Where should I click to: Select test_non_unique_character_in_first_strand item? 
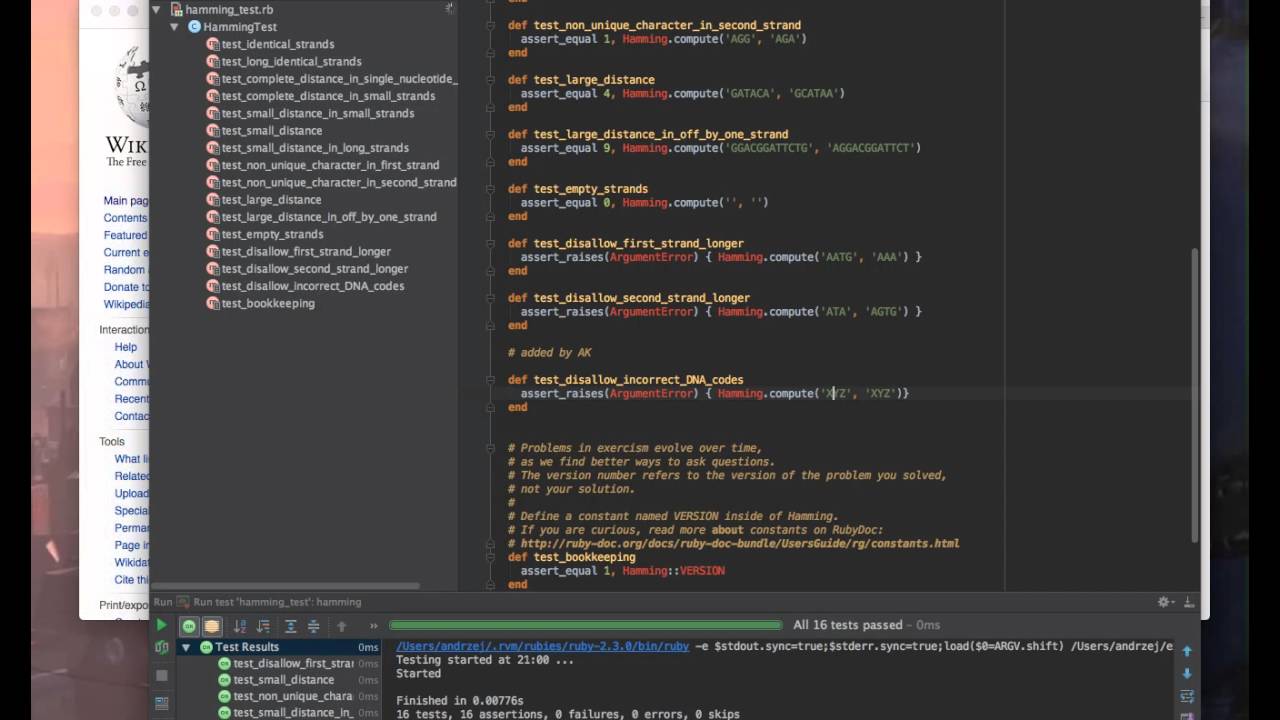(x=330, y=165)
